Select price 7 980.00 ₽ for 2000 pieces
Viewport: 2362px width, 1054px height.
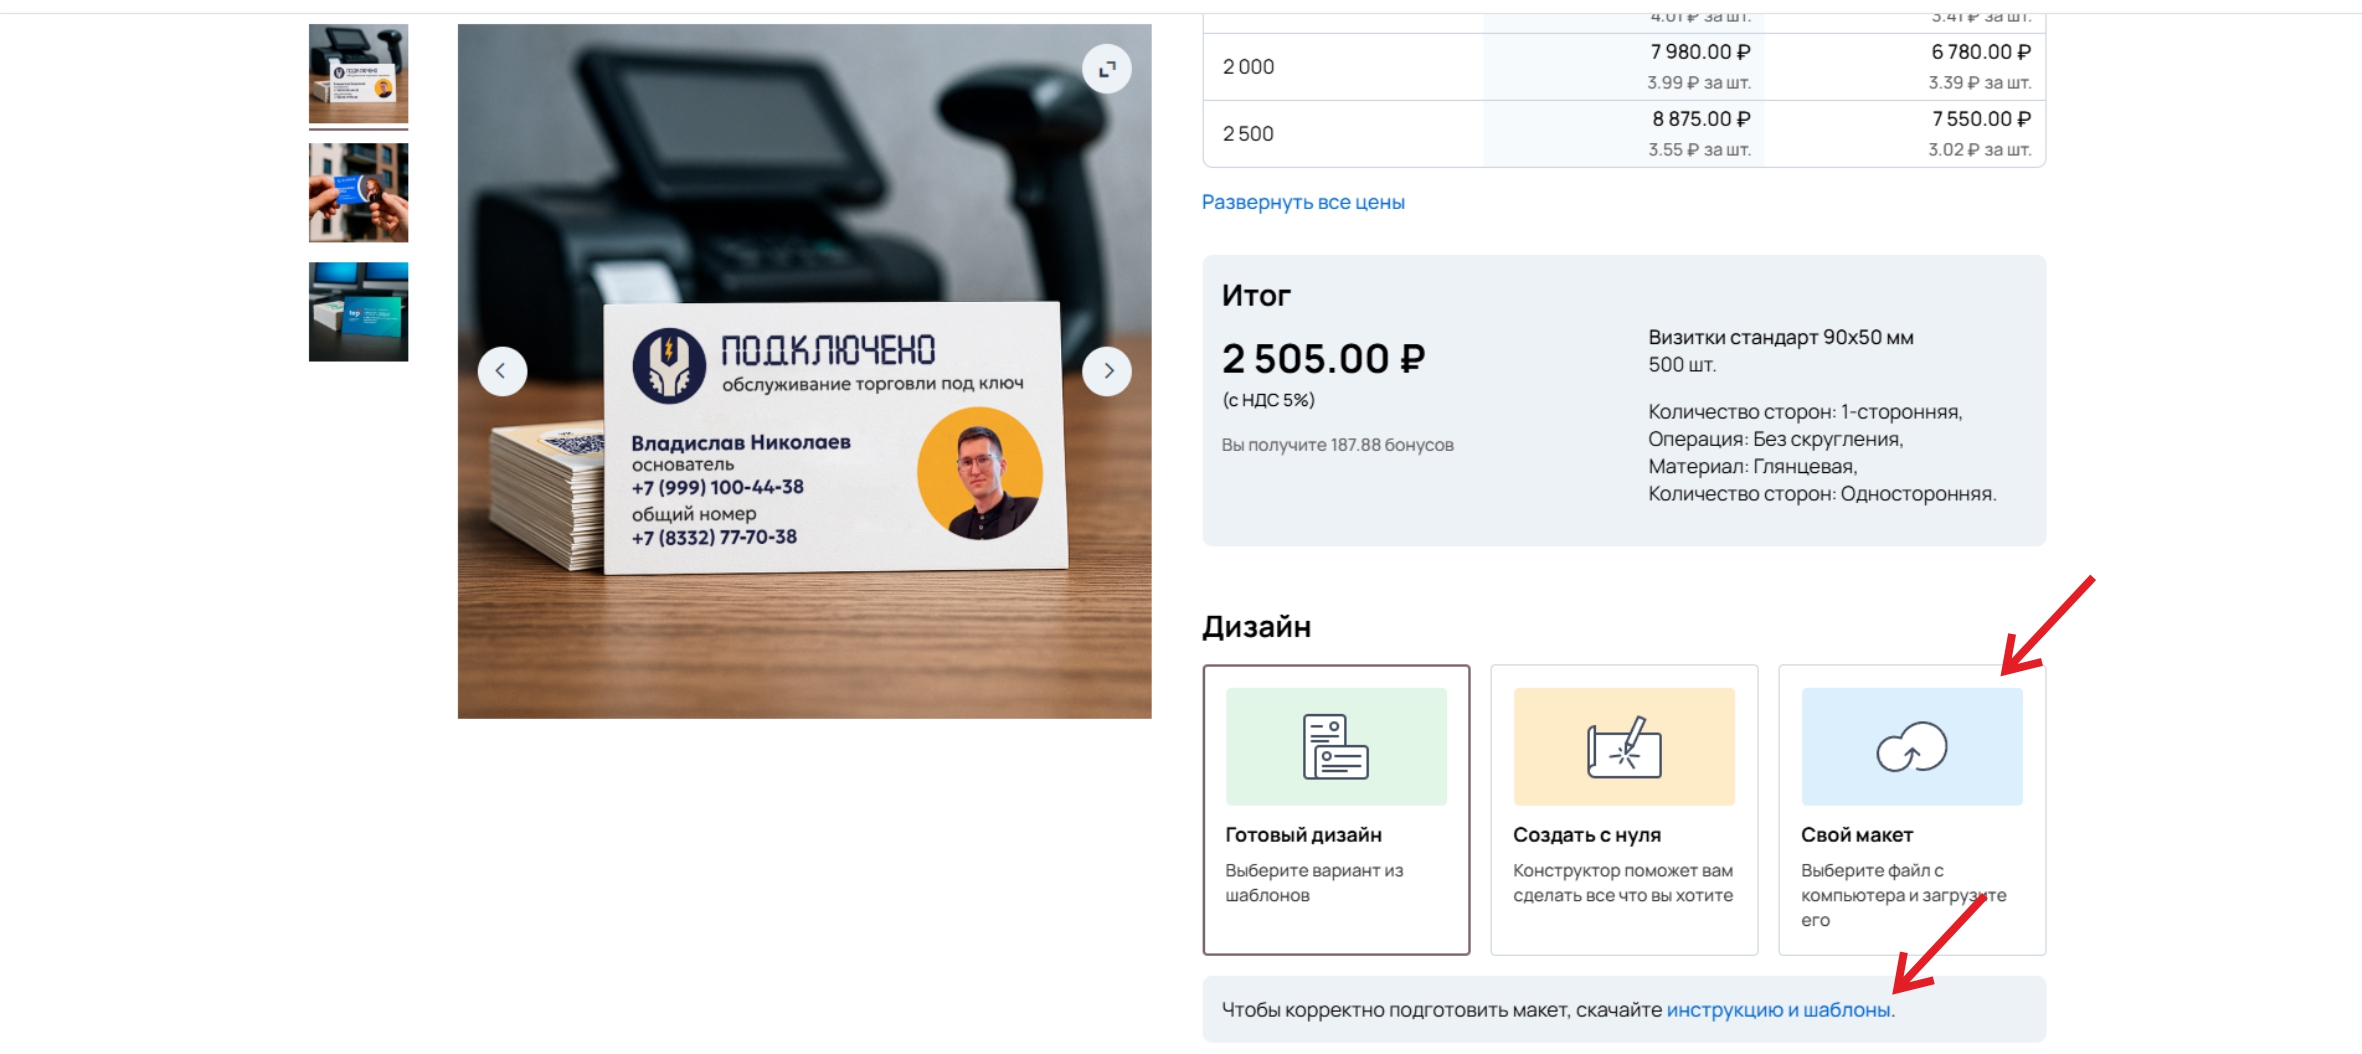pos(1700,52)
